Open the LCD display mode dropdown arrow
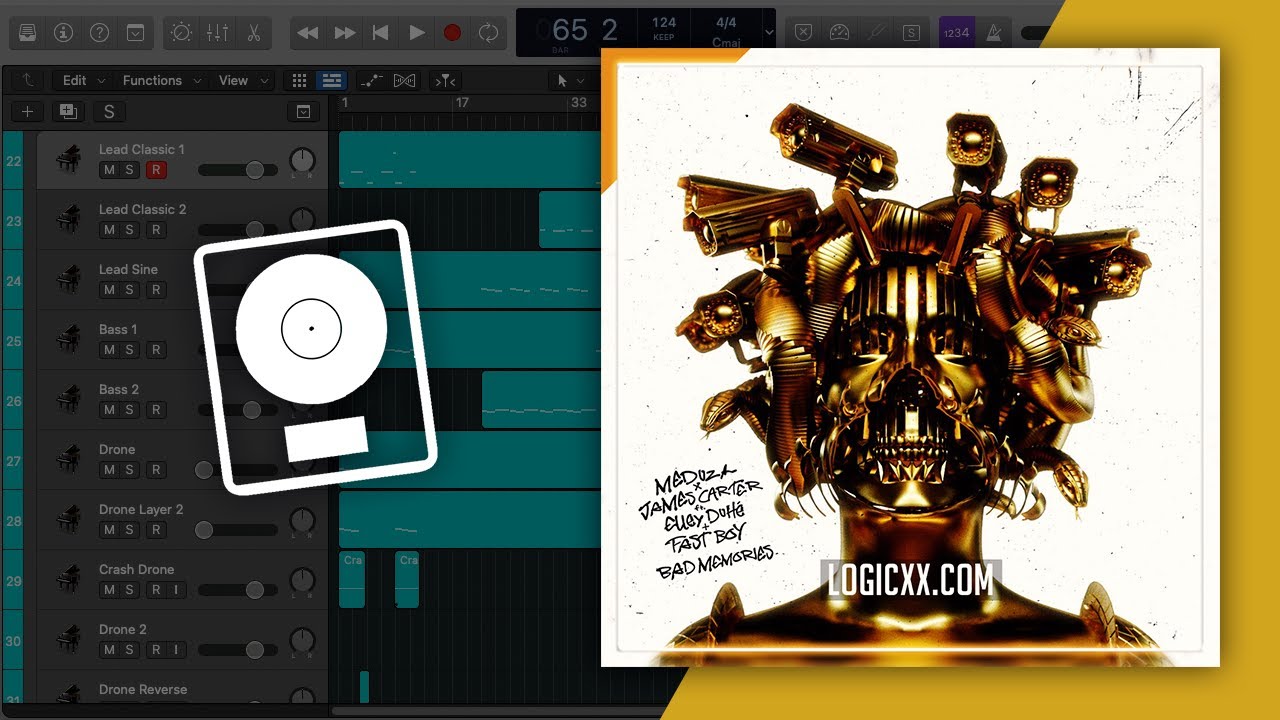The image size is (1280, 720). [x=768, y=32]
